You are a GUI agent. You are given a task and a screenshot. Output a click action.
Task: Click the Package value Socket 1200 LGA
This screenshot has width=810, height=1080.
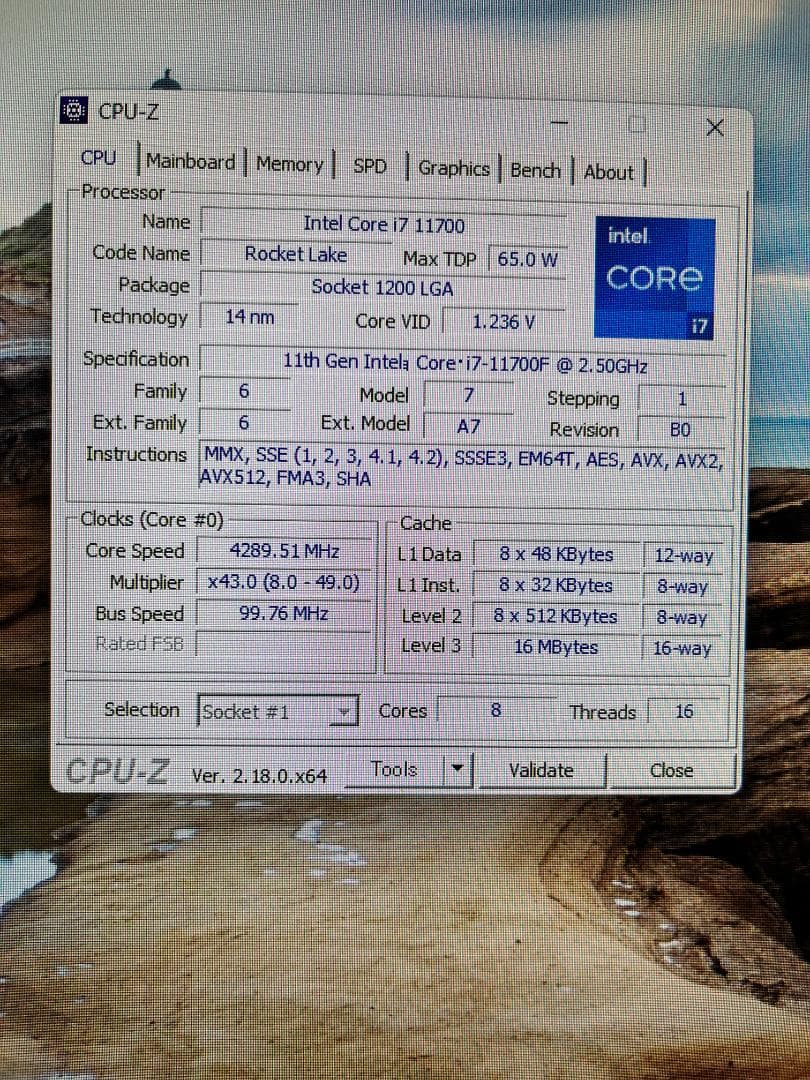click(x=383, y=287)
